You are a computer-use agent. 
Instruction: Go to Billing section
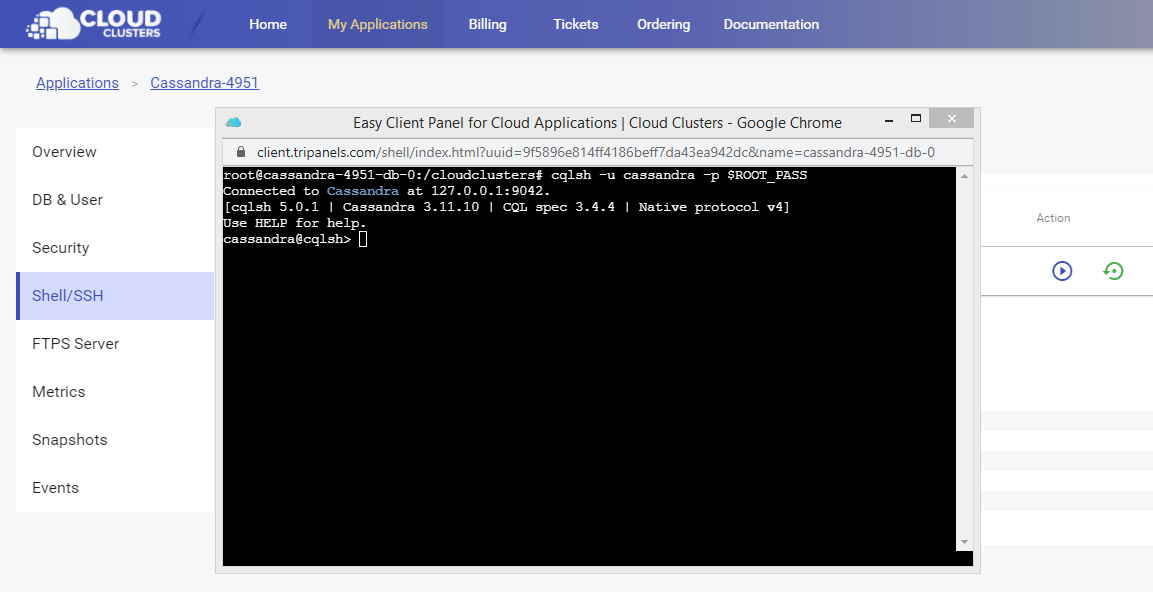point(488,24)
